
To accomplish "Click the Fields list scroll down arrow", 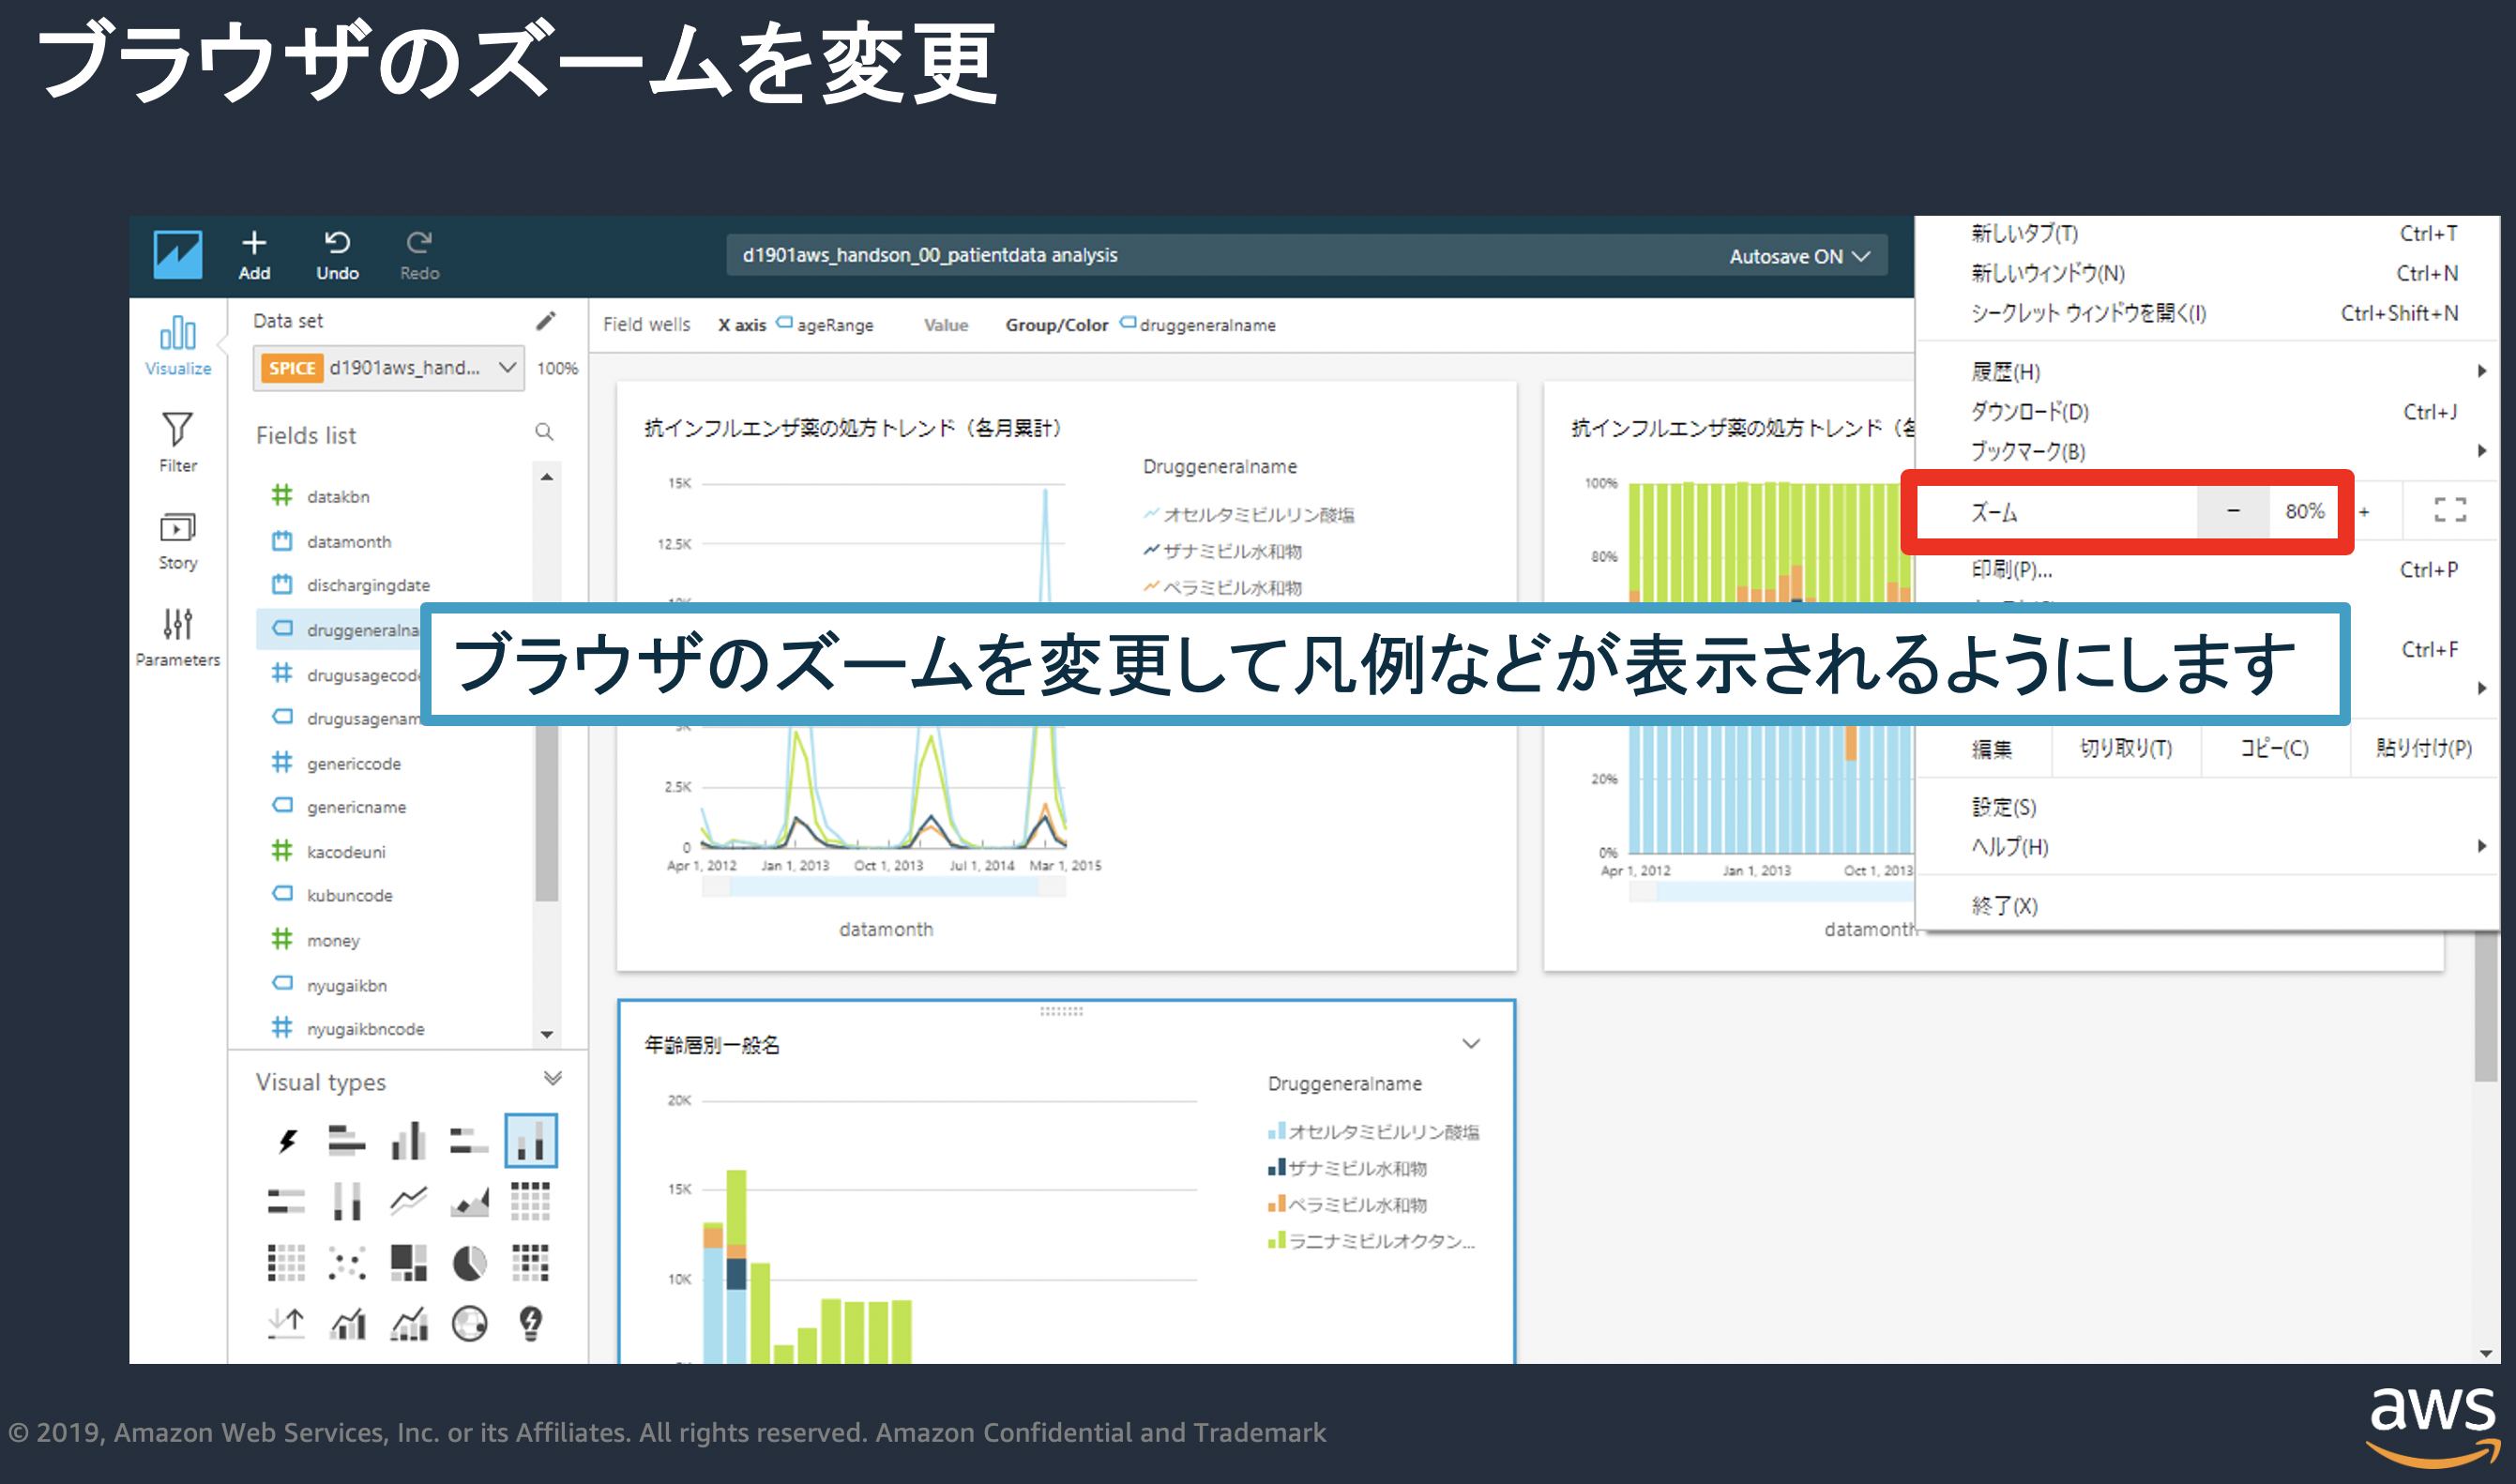I will point(546,1034).
